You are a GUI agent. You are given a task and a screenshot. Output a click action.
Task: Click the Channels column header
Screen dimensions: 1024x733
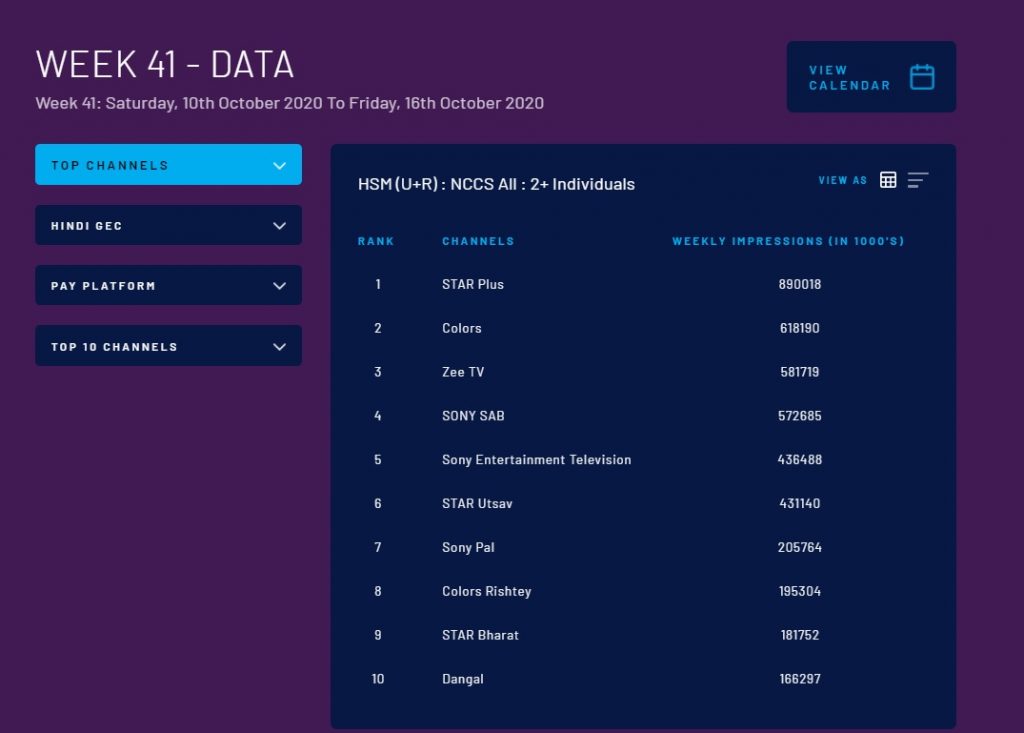coord(478,241)
